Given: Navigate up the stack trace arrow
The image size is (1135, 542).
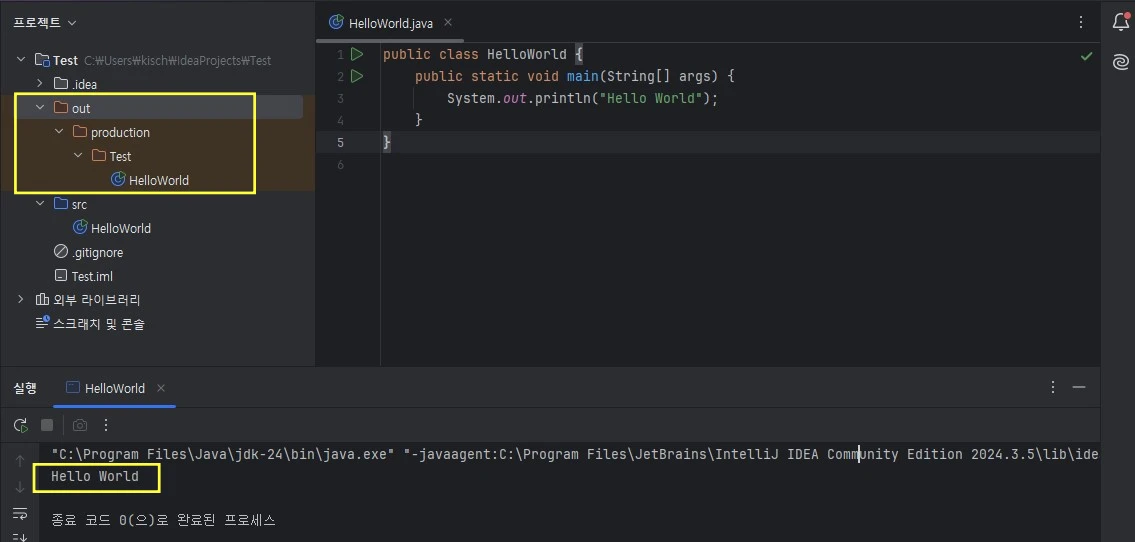Looking at the screenshot, I should tap(20, 460).
